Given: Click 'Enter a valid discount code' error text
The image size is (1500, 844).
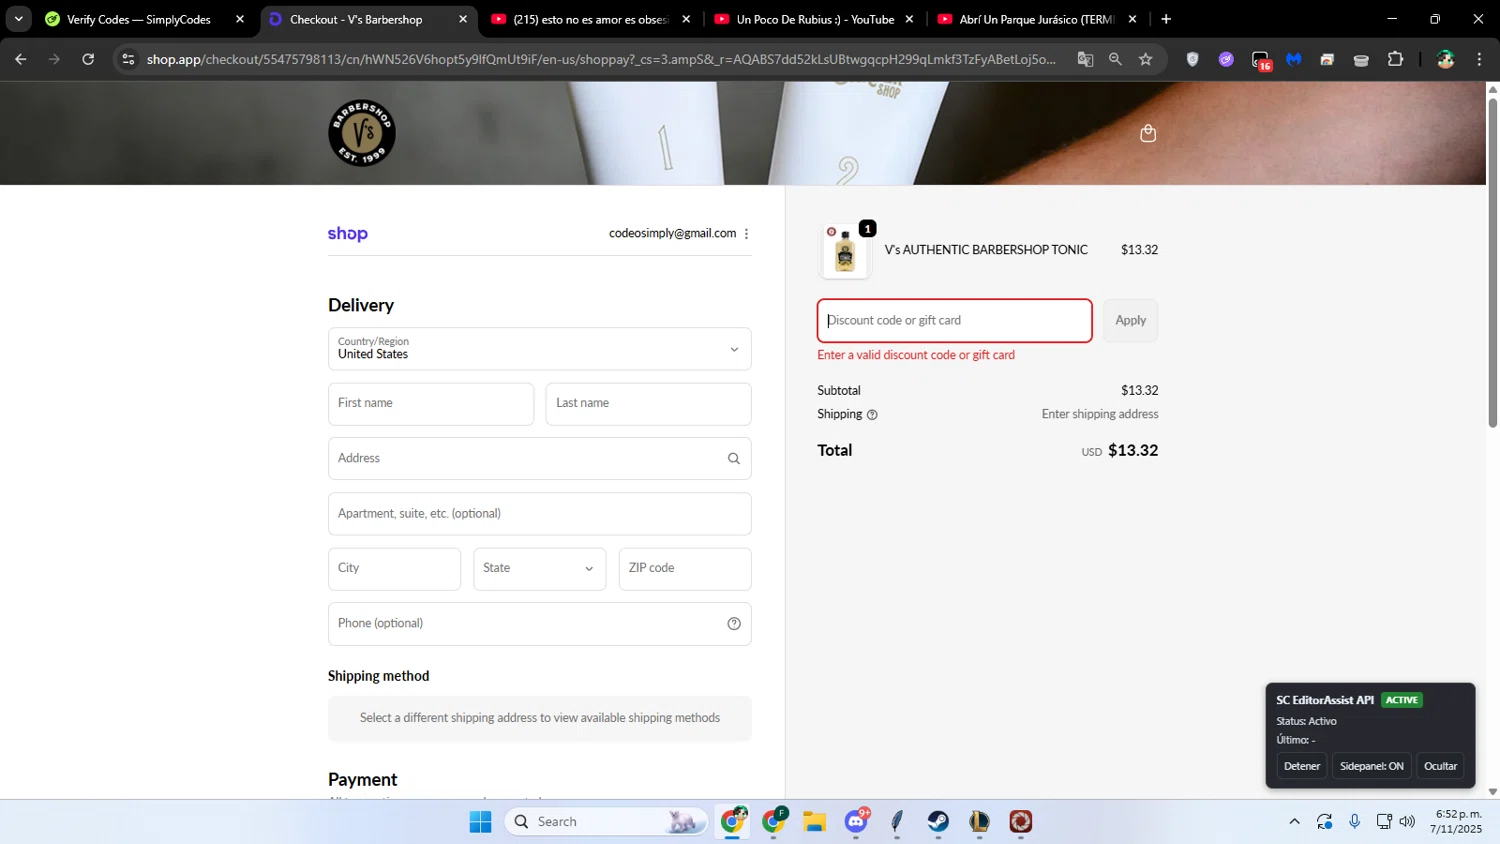Looking at the screenshot, I should click(x=916, y=355).
